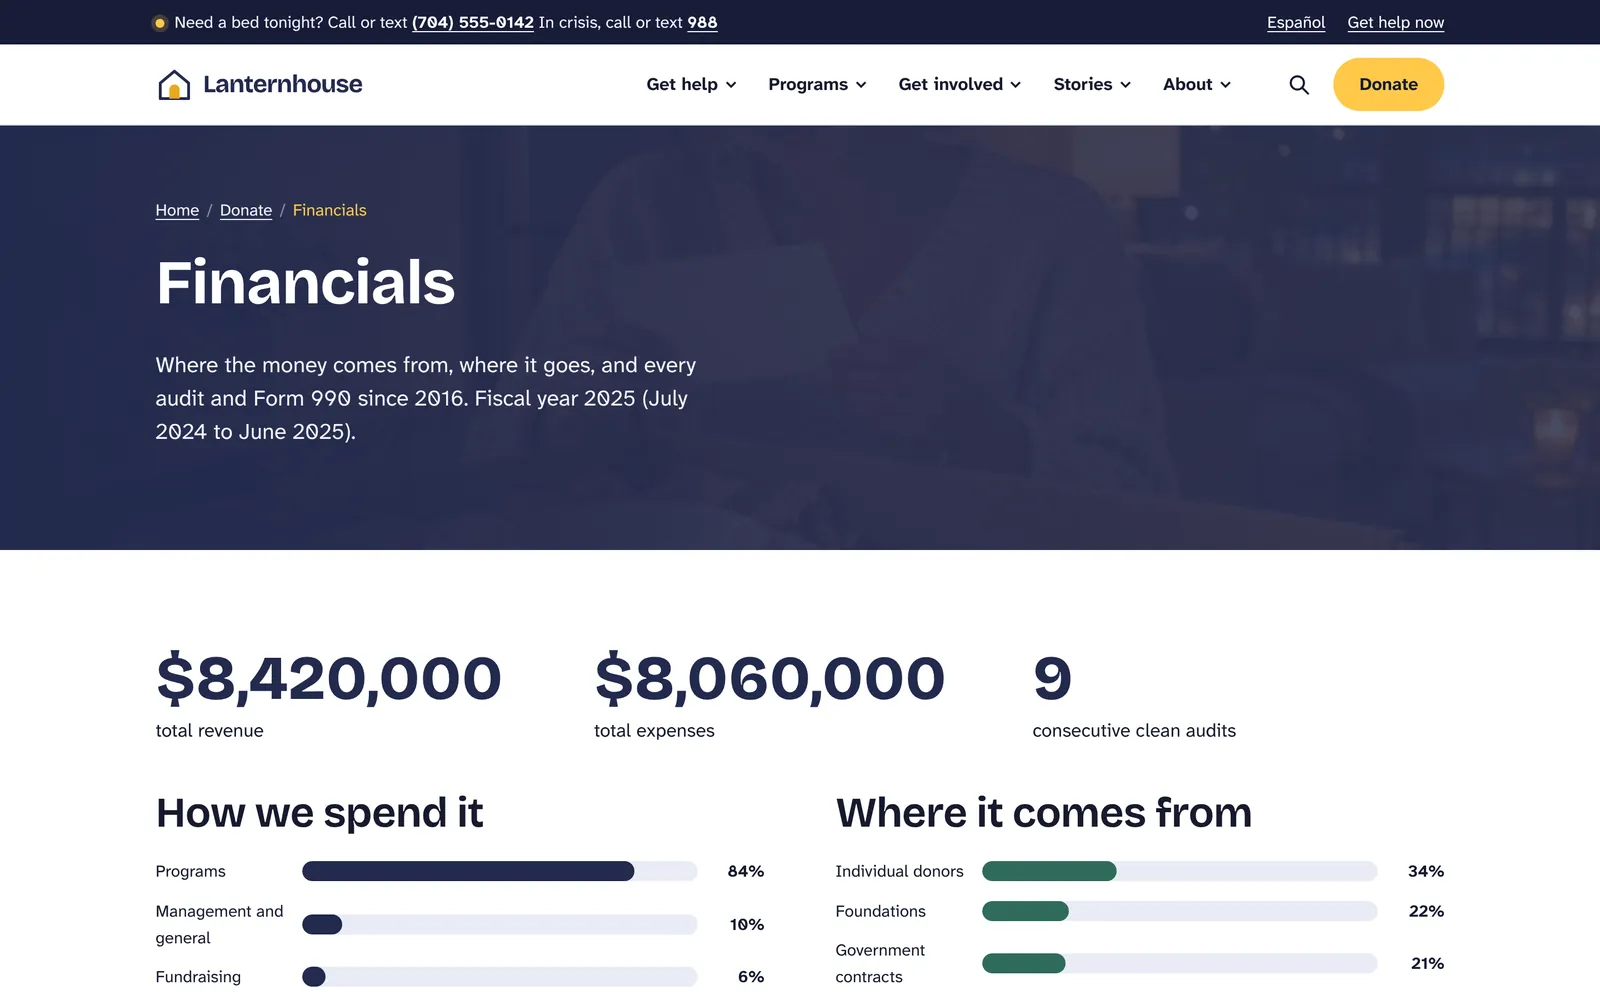Click the Foundations 22% bar
The image size is (1600, 1000).
(x=1179, y=911)
